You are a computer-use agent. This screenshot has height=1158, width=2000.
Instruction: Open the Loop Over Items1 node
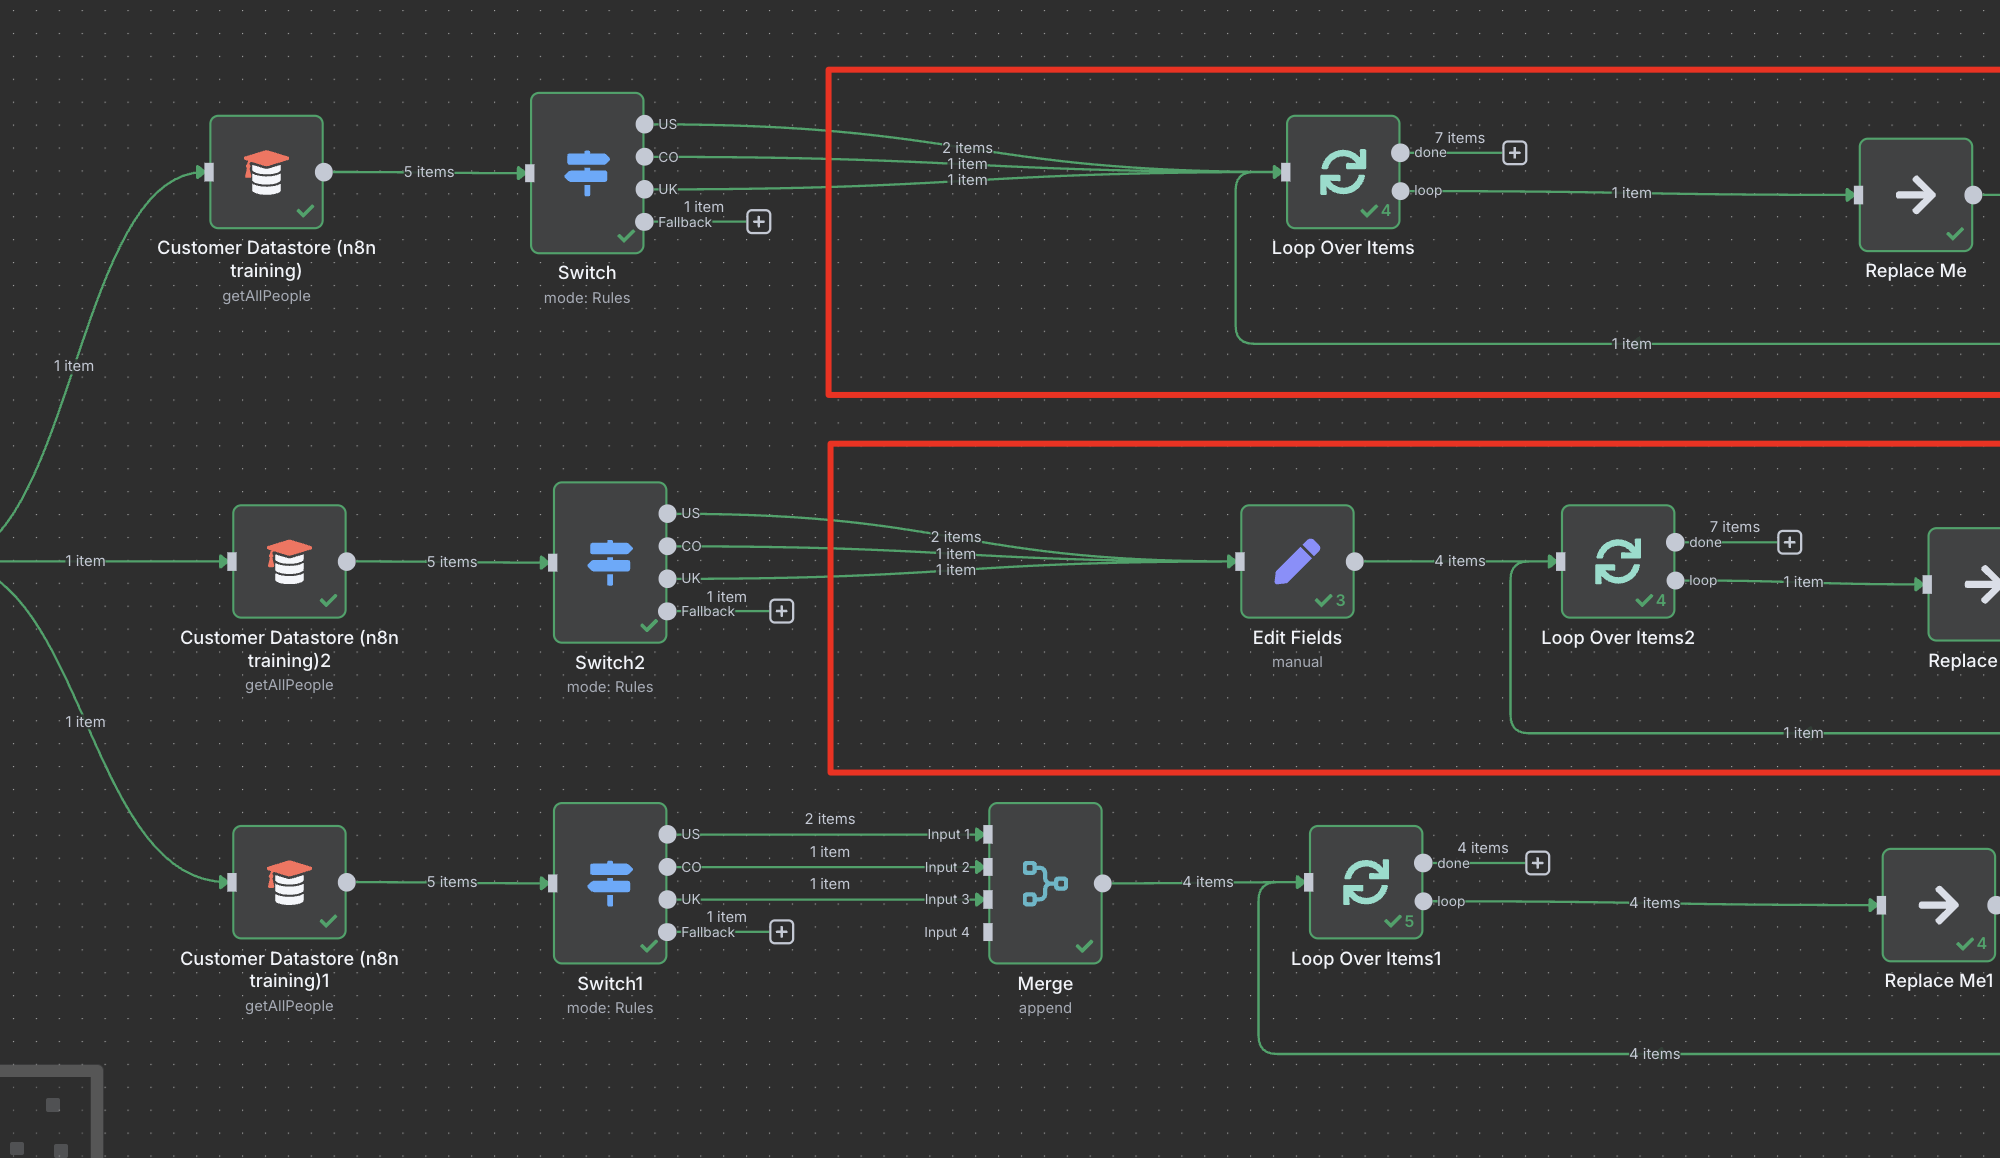1365,882
